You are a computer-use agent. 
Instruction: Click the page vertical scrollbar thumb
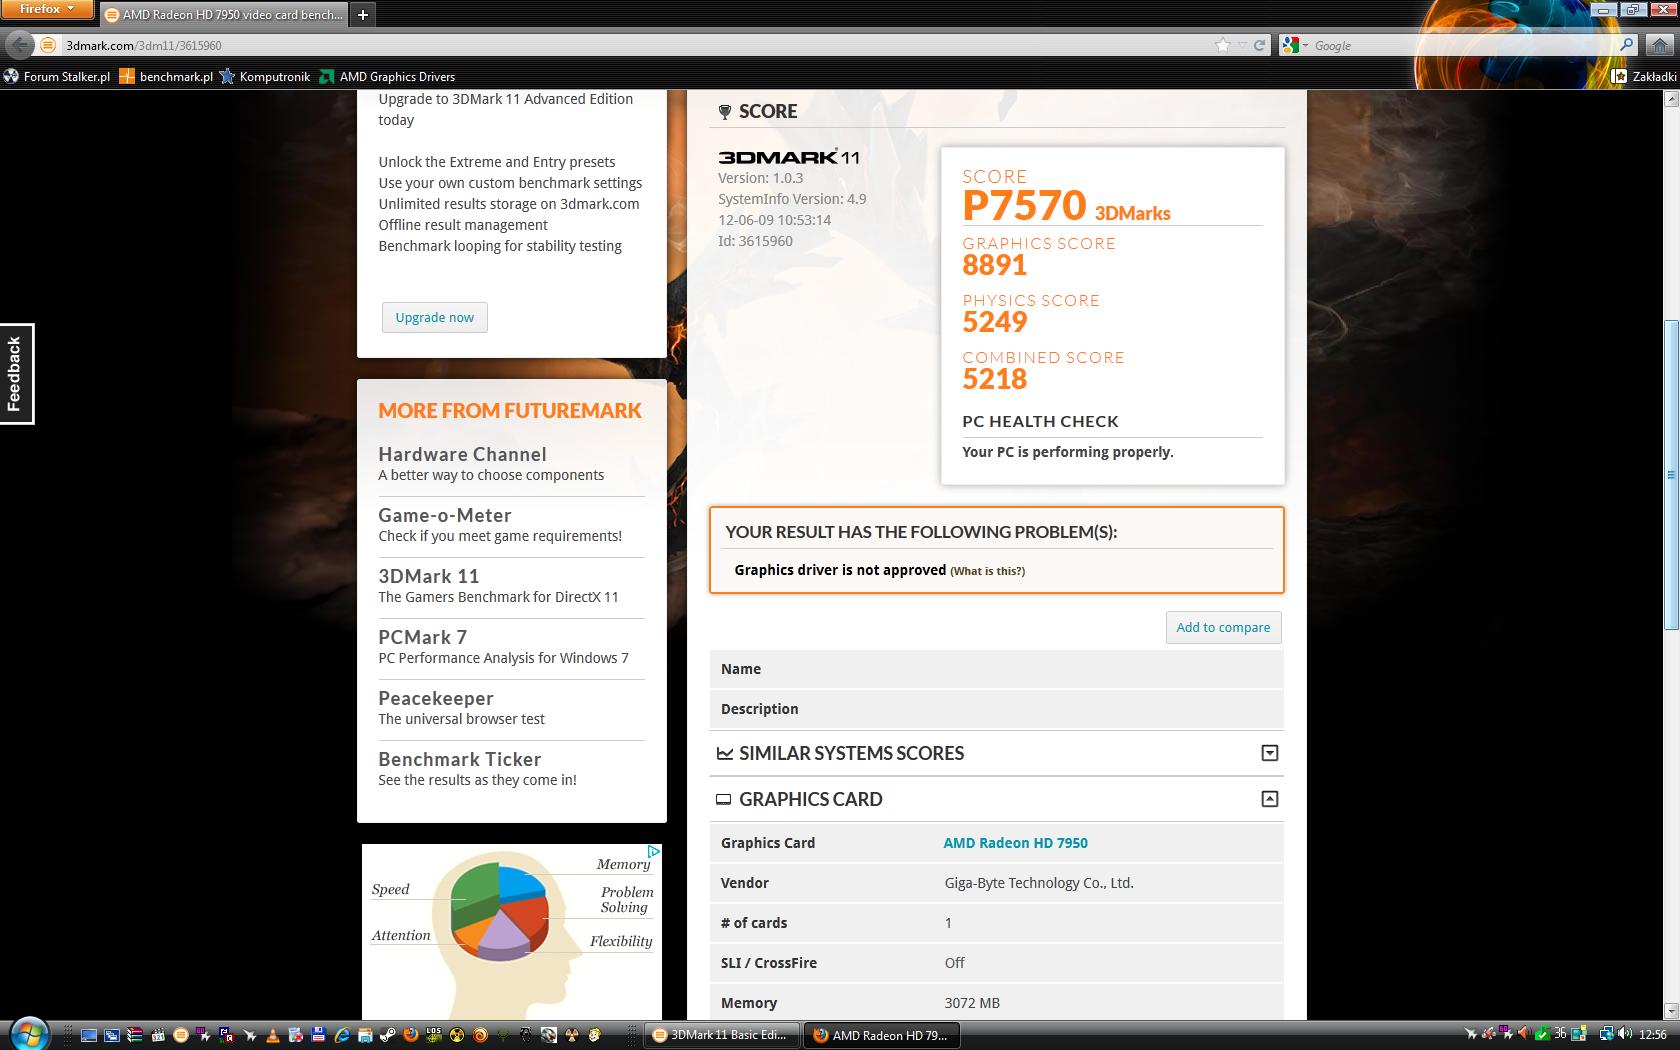(1671, 474)
